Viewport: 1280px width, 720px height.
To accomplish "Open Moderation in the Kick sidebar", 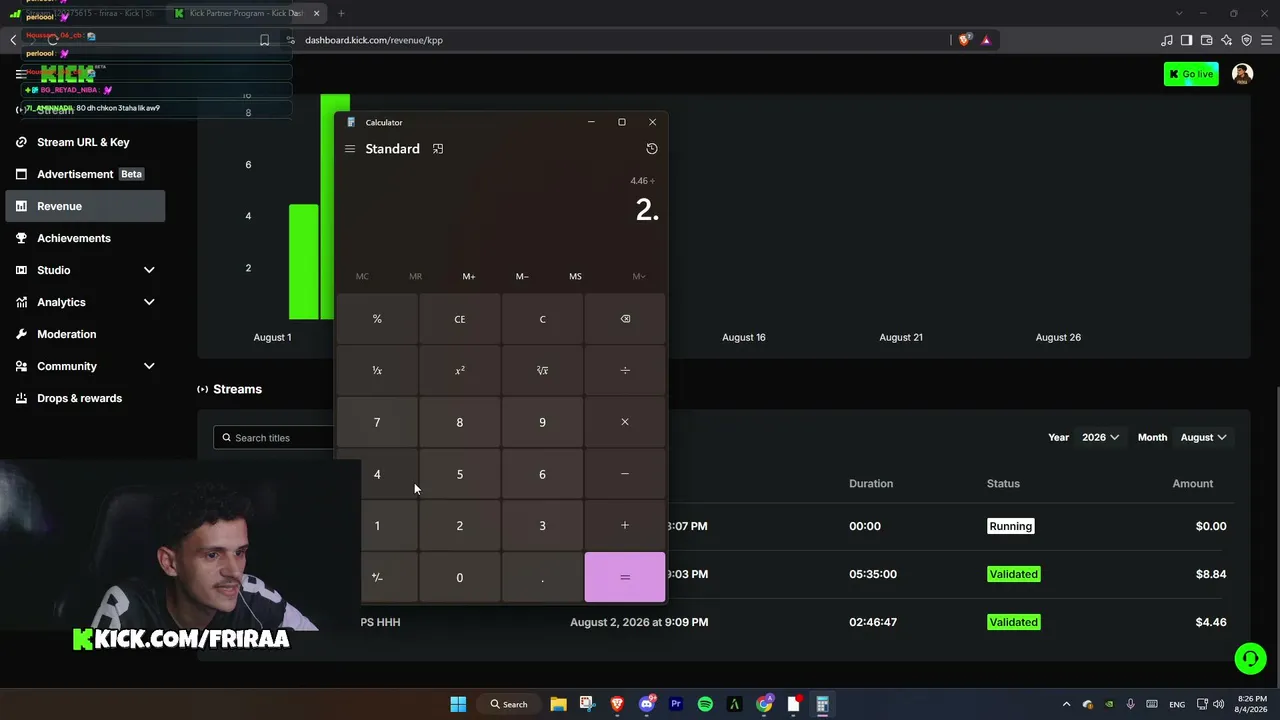I will (86, 334).
